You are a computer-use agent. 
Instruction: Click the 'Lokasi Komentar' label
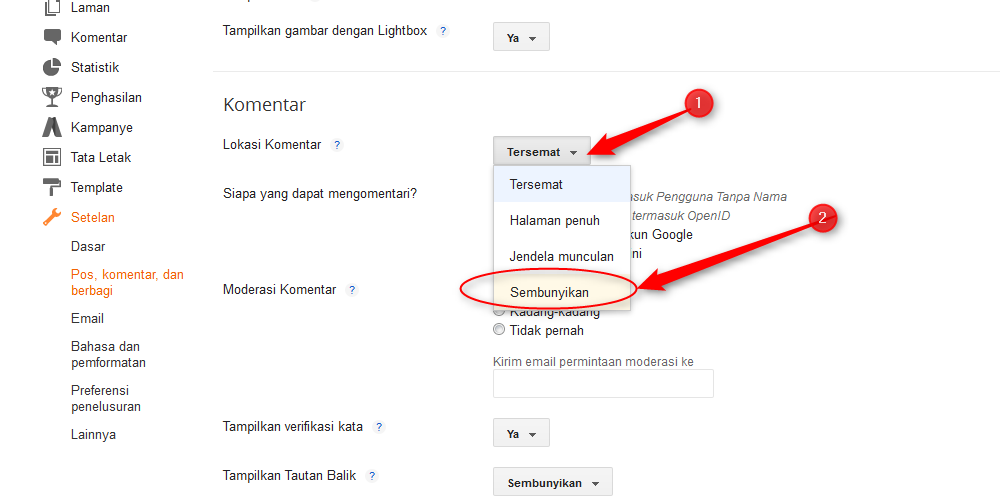click(x=272, y=144)
